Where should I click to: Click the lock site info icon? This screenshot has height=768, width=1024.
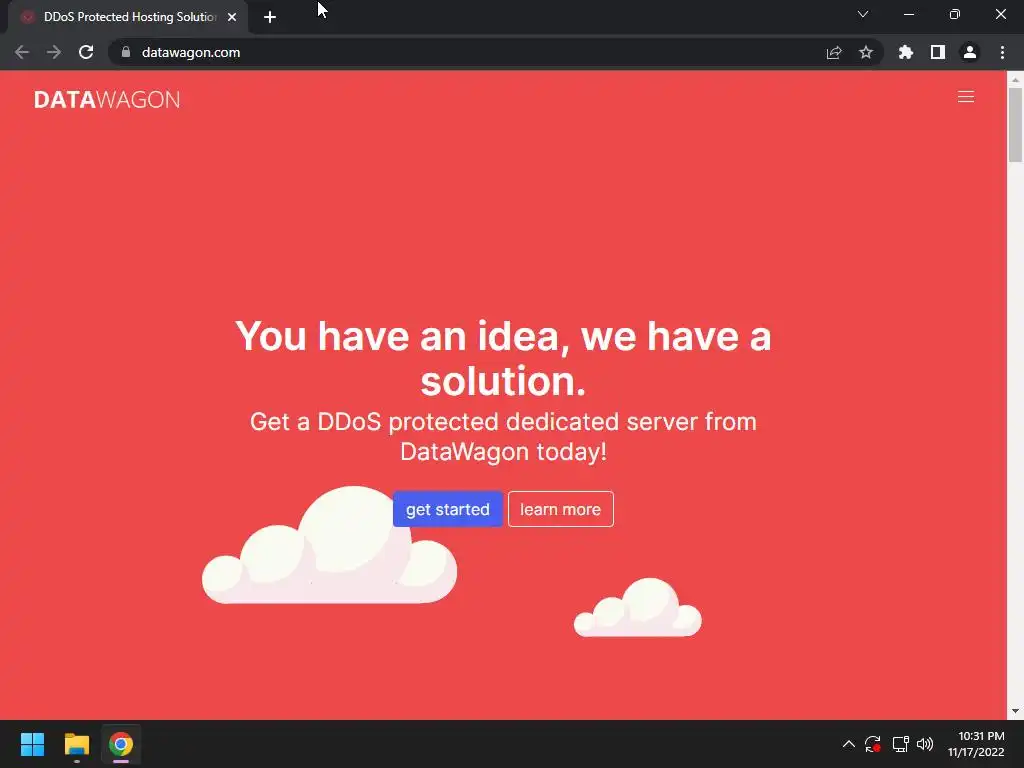(x=126, y=52)
